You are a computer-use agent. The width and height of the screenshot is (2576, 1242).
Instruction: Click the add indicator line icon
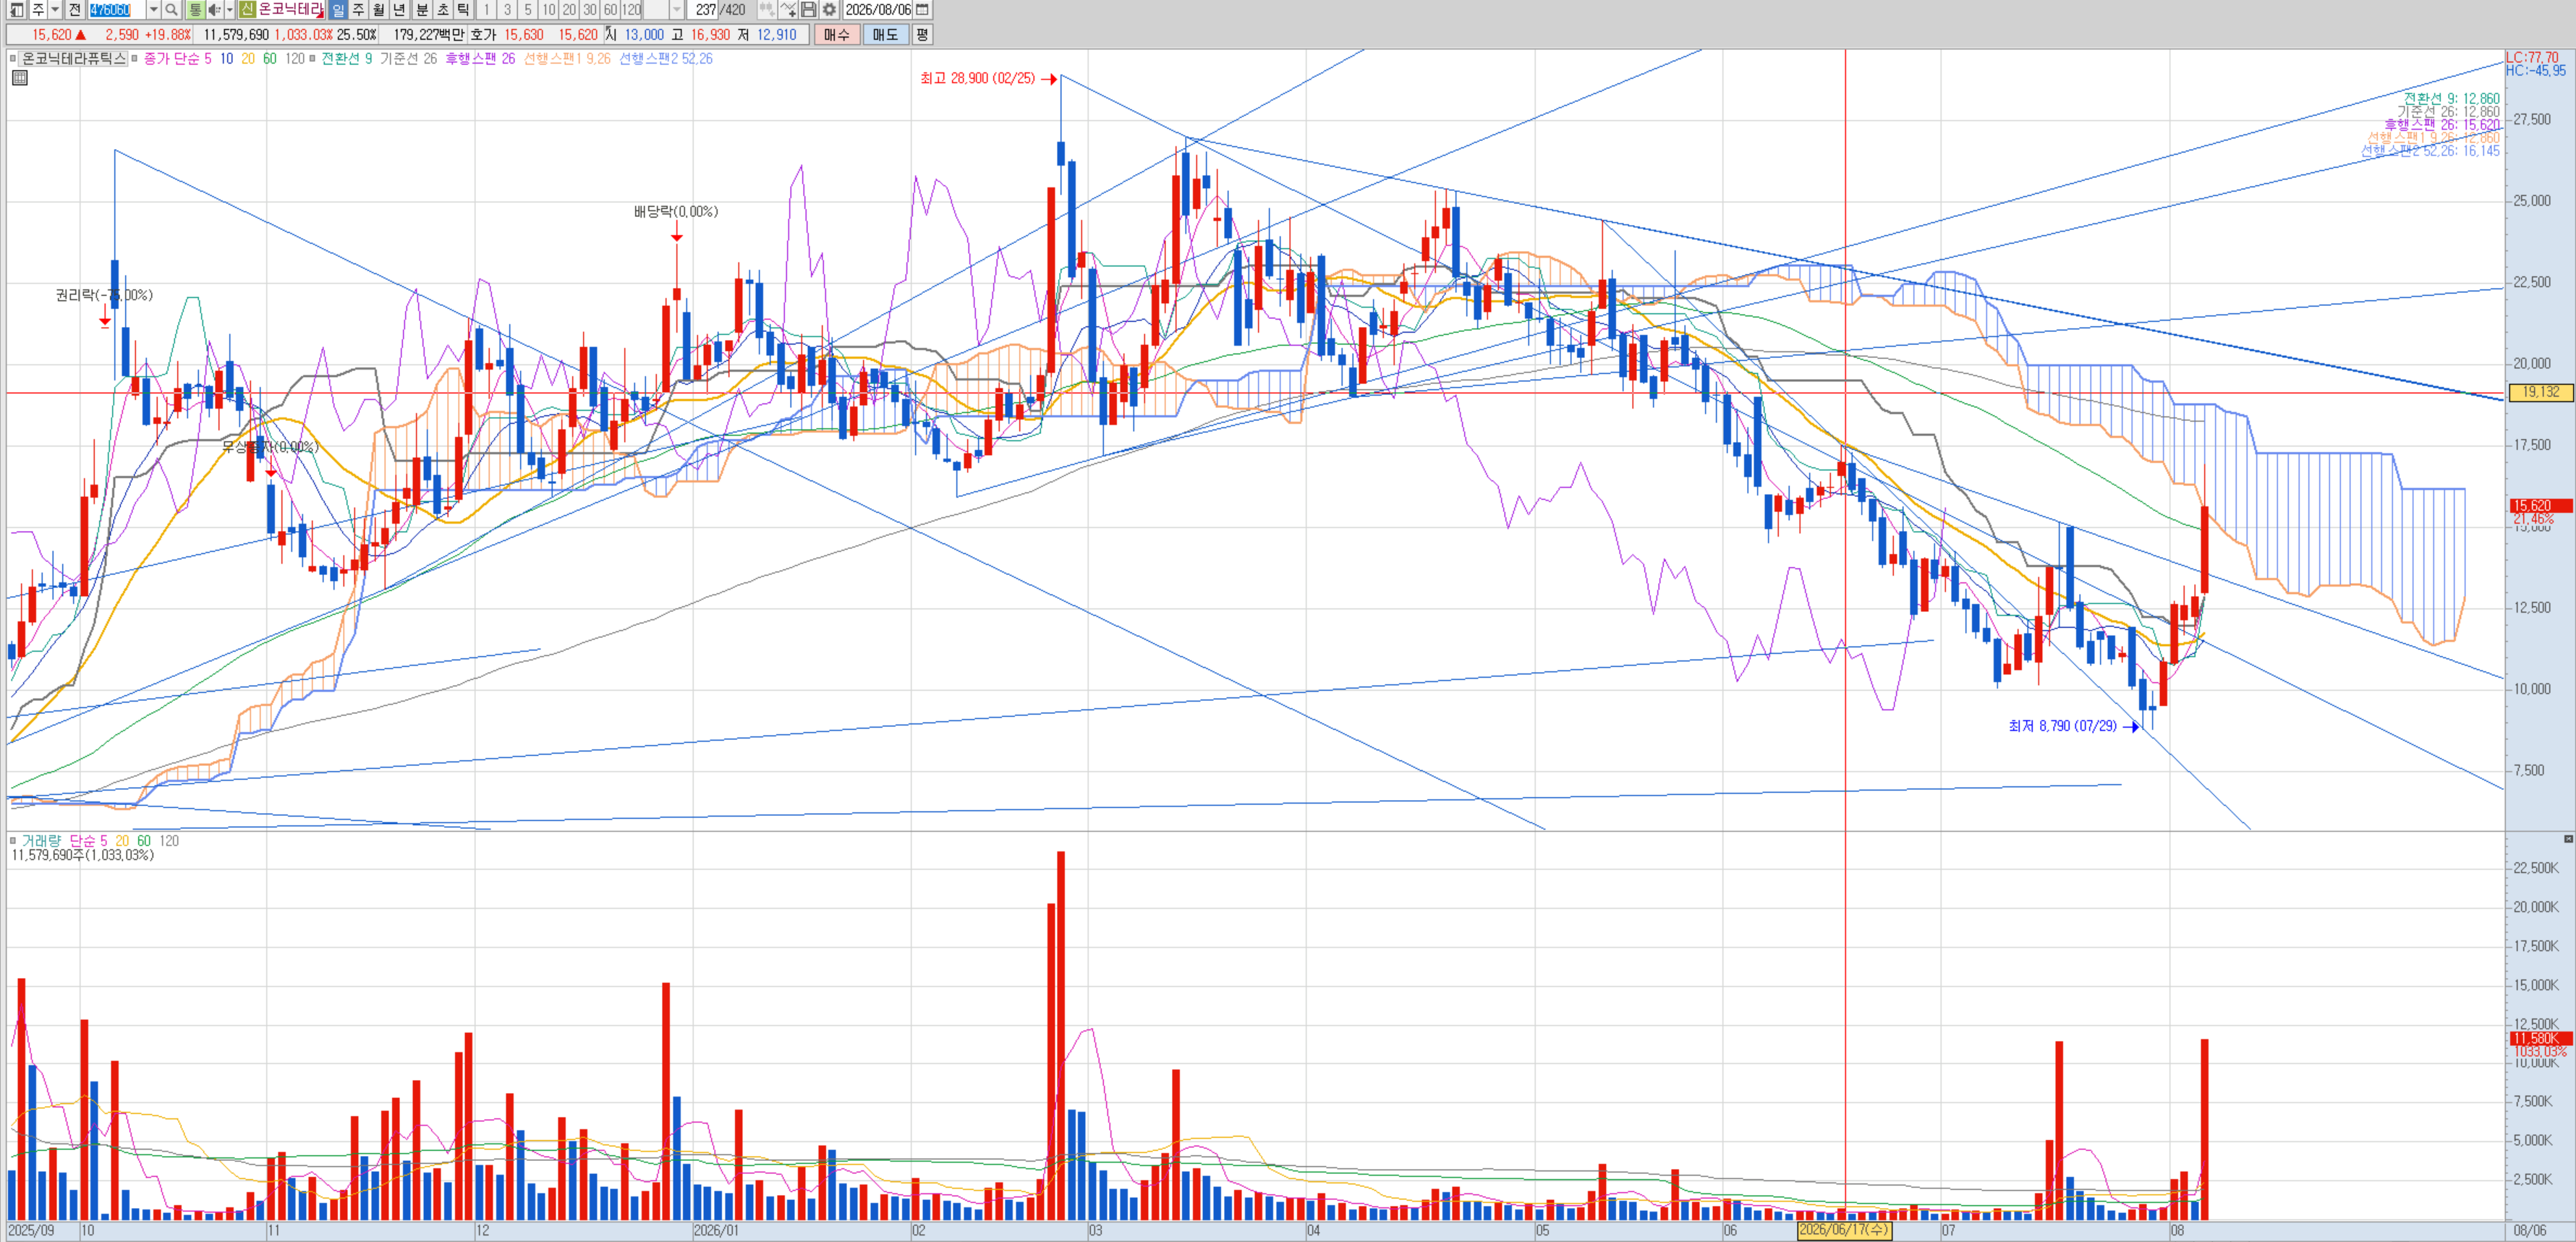tap(788, 10)
